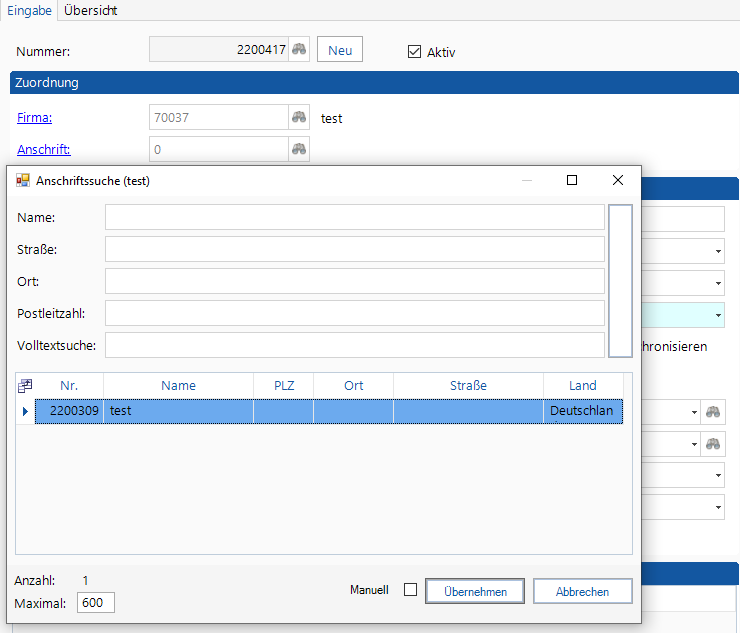This screenshot has height=633, width=740.
Task: Open the Anschrift link
Action: tap(43, 150)
